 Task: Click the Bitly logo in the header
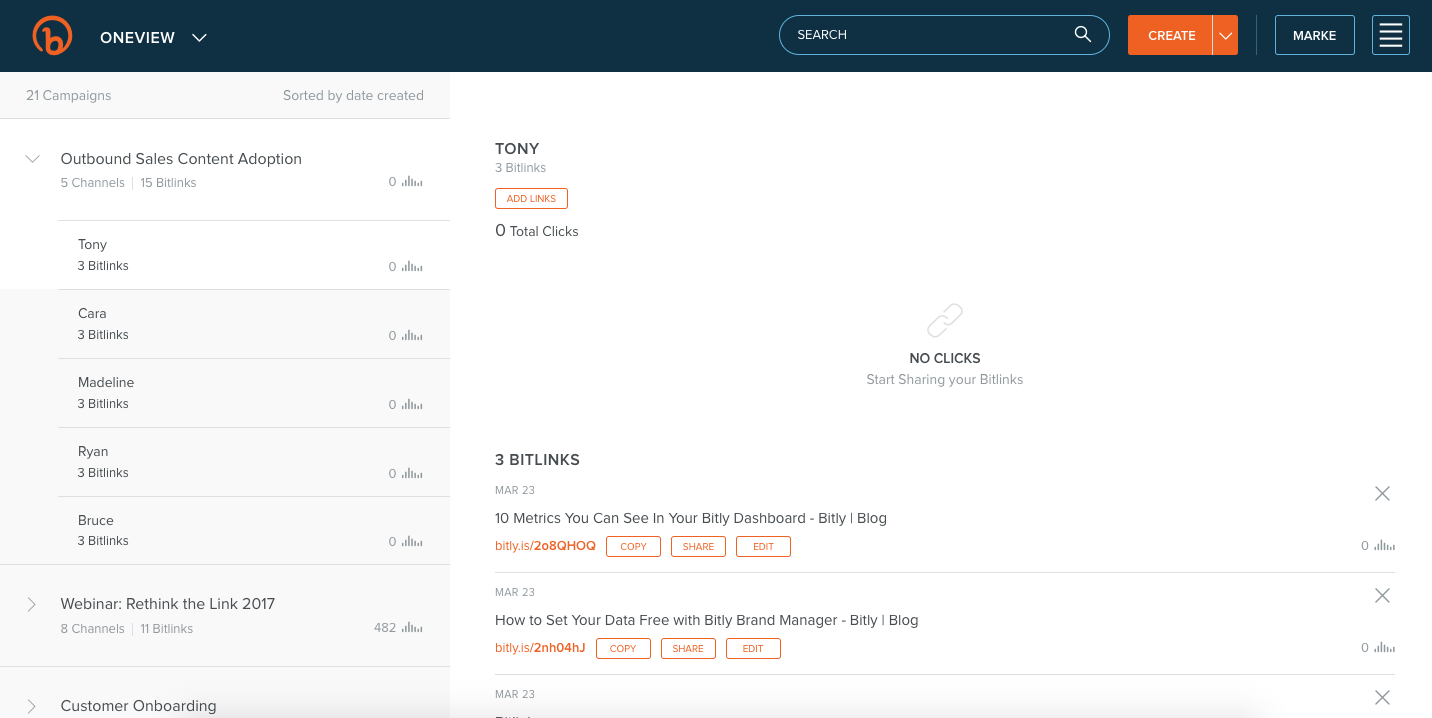pyautogui.click(x=52, y=36)
